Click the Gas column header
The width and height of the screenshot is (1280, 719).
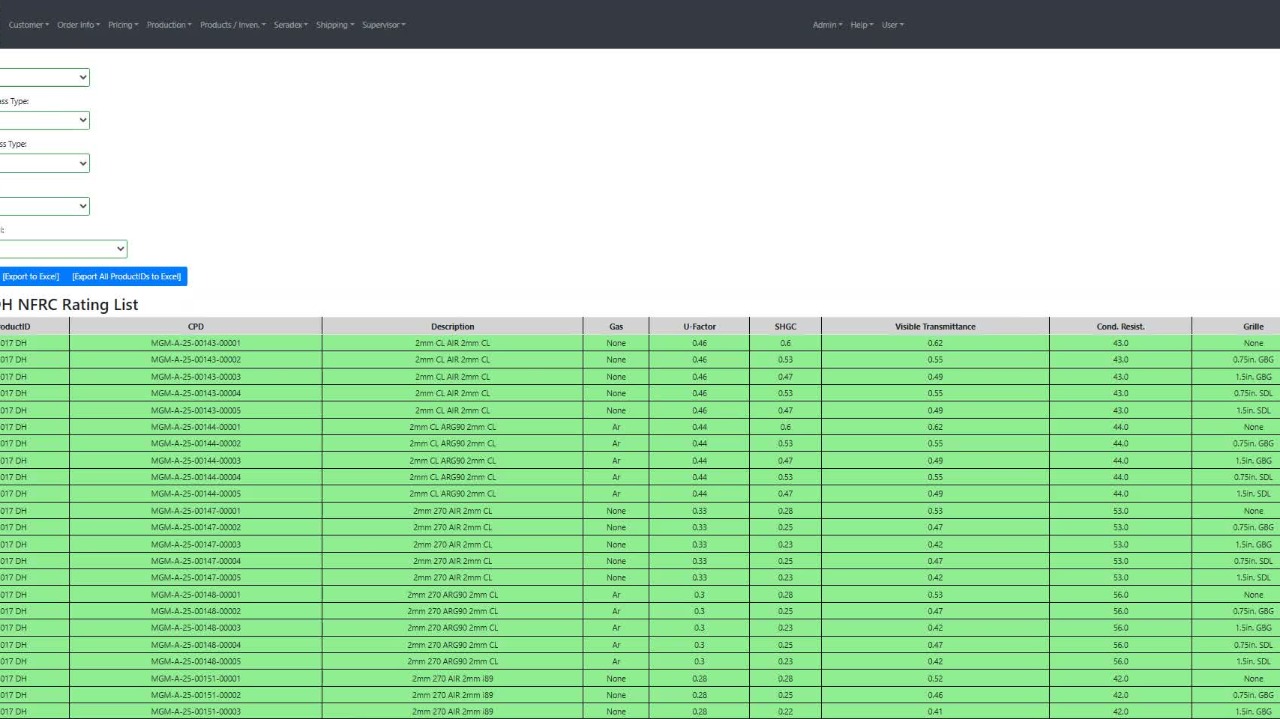pos(616,326)
